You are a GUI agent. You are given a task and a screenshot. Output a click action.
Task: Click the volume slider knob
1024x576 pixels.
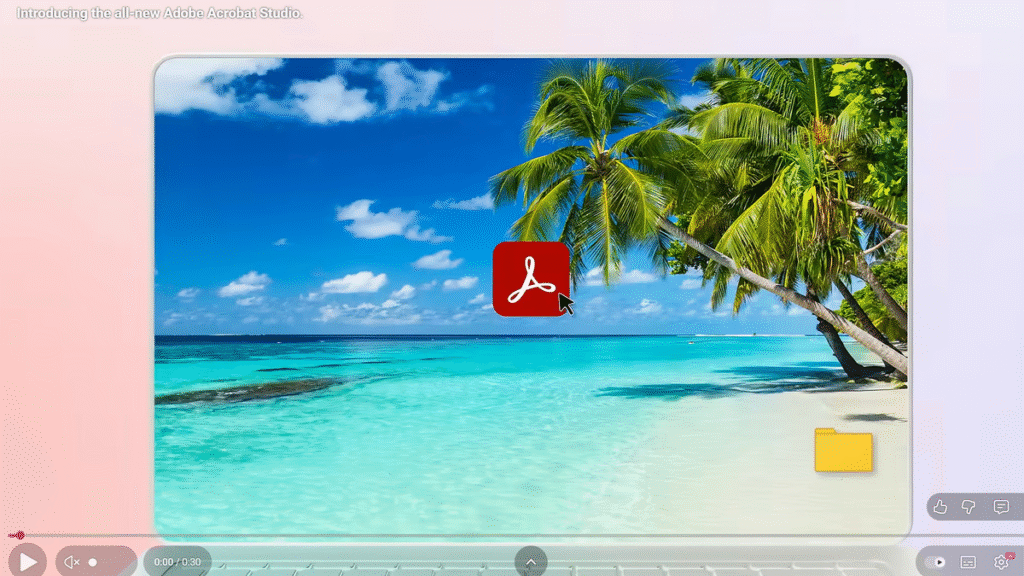[93, 562]
